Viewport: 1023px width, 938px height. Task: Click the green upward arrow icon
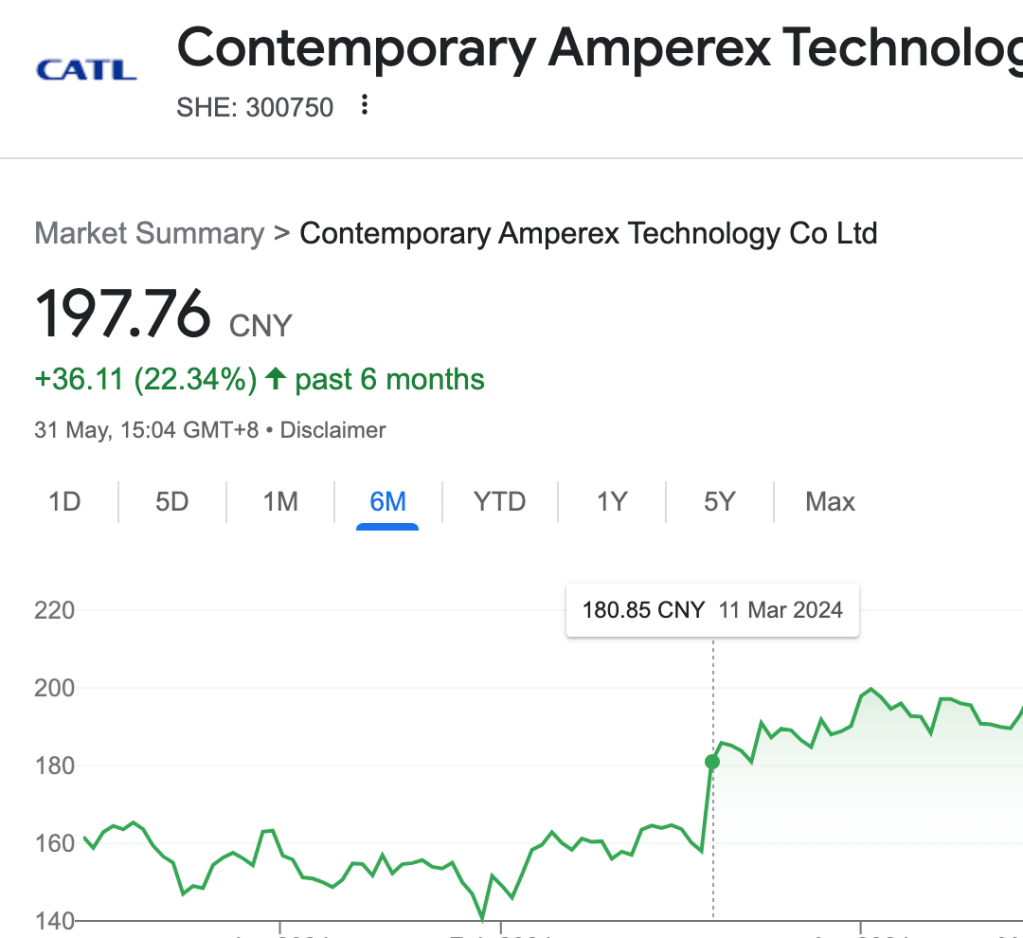click(276, 379)
